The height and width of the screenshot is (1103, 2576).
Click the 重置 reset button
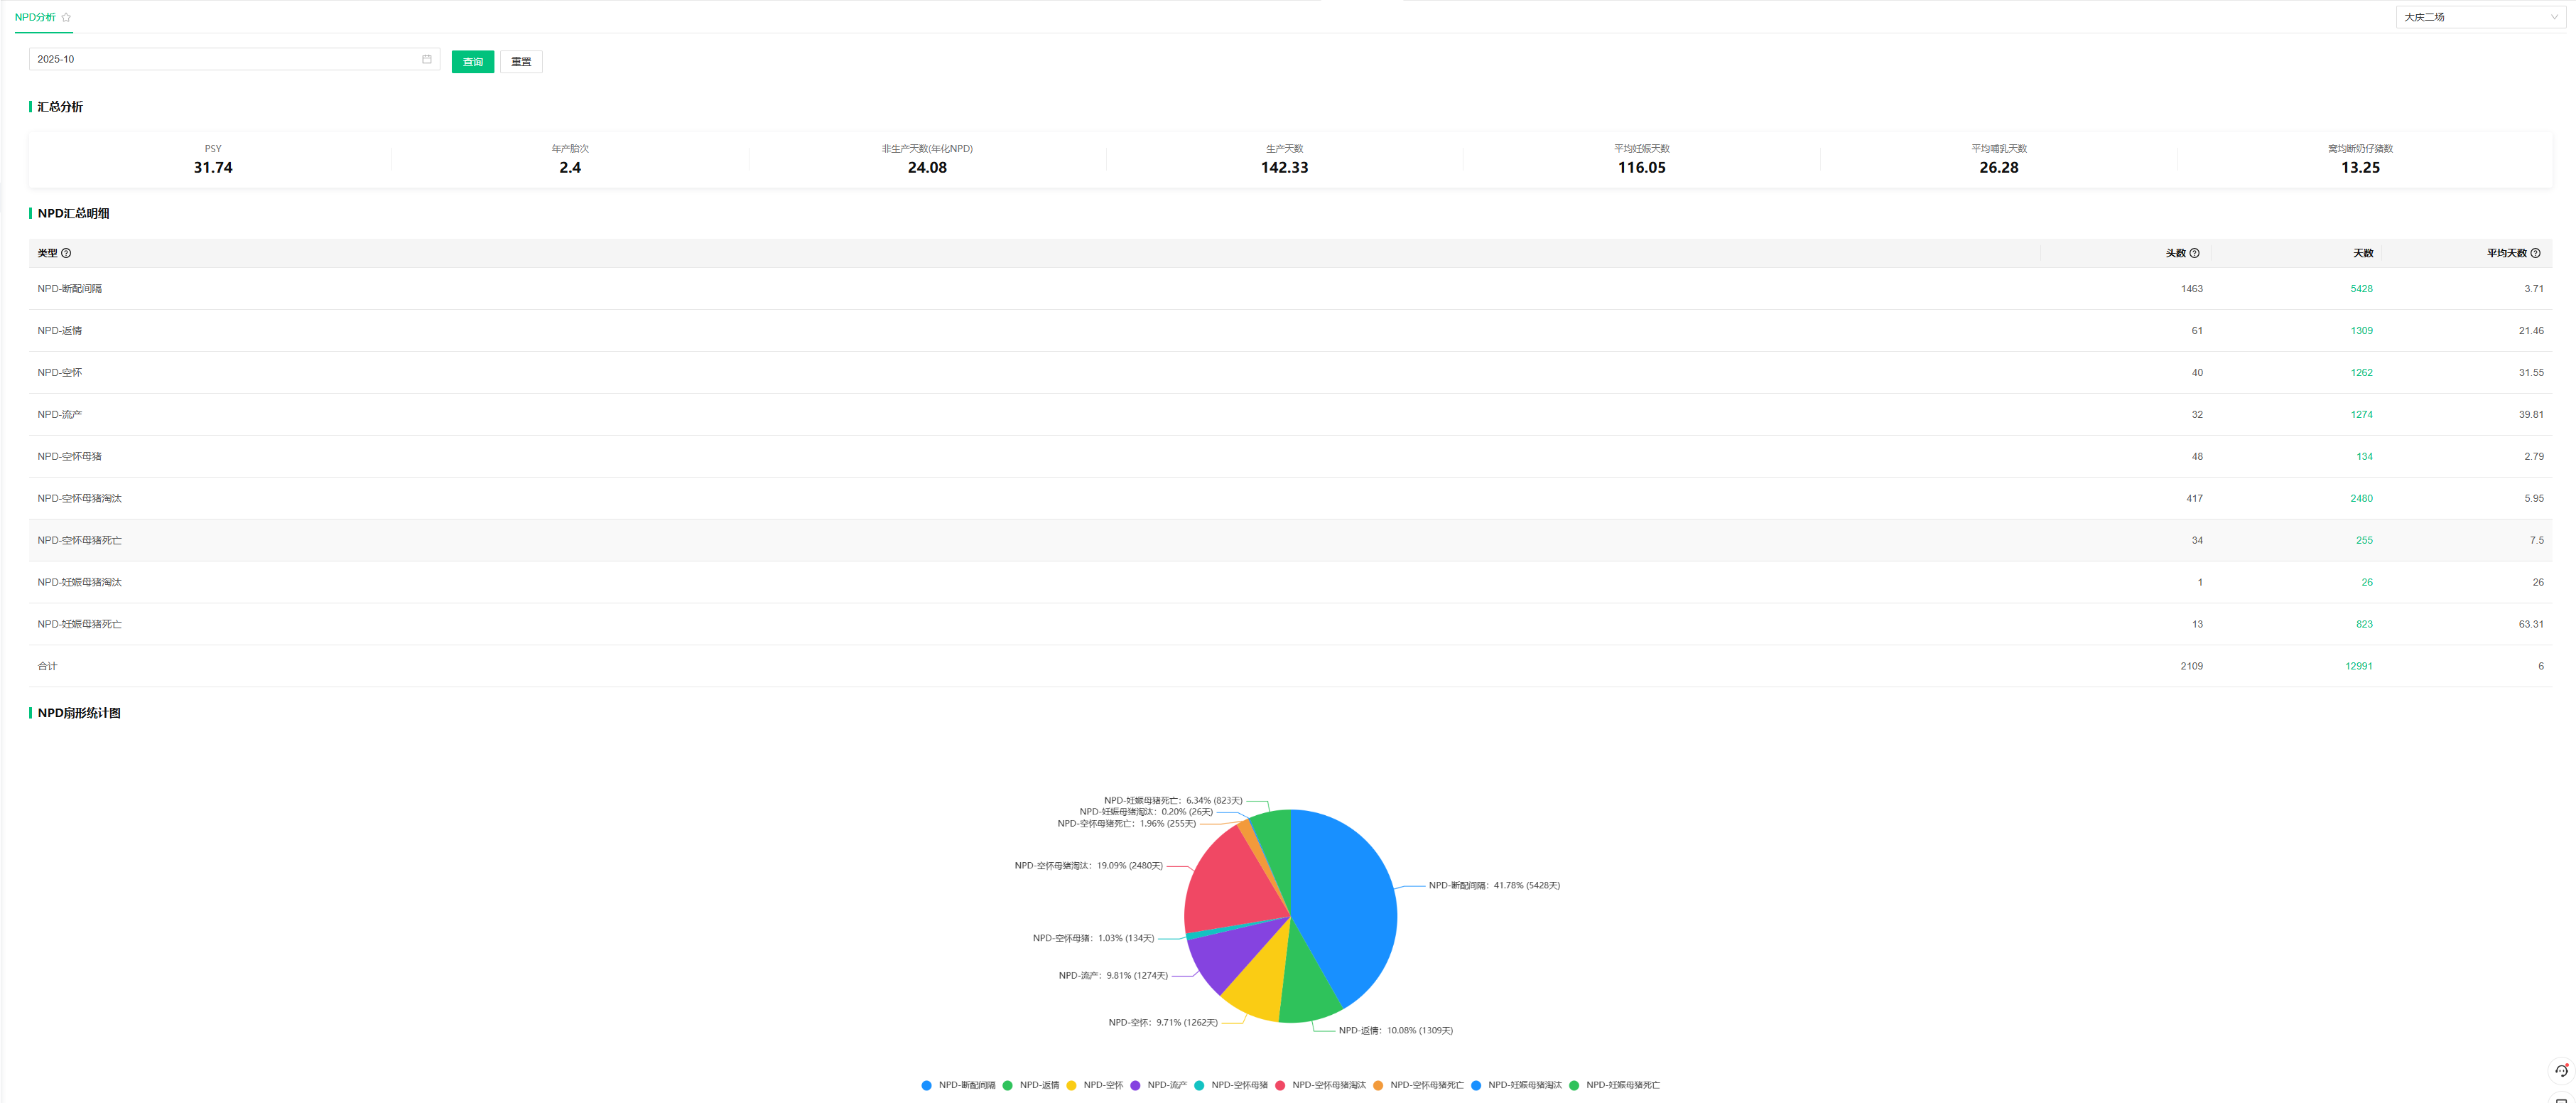coord(521,62)
